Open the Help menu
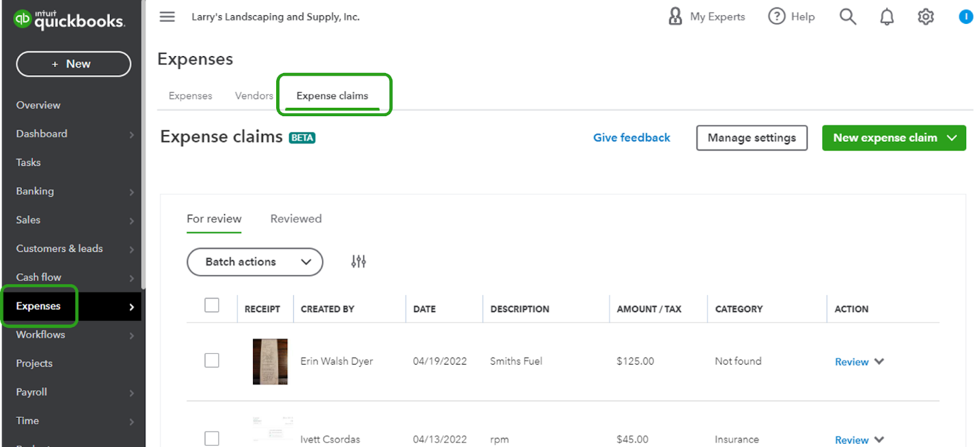The image size is (974, 447). [791, 17]
